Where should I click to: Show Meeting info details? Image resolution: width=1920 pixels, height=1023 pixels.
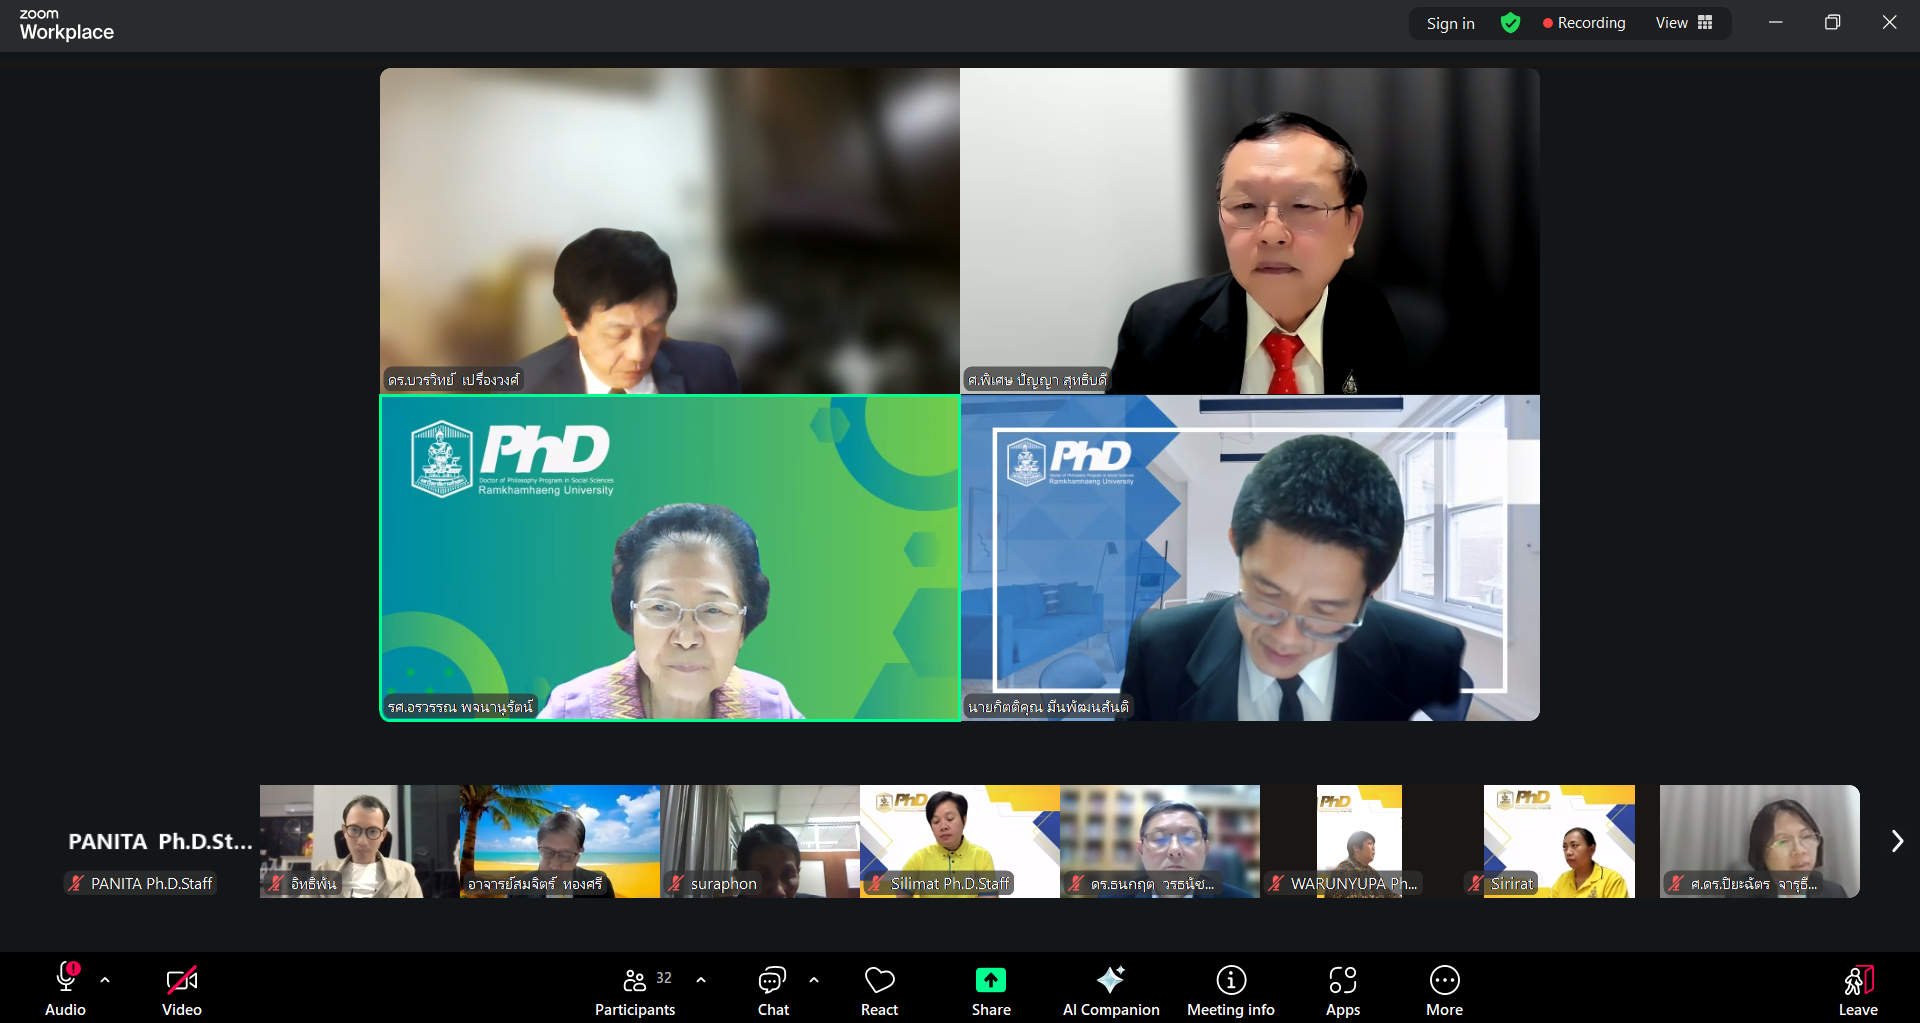click(x=1230, y=990)
